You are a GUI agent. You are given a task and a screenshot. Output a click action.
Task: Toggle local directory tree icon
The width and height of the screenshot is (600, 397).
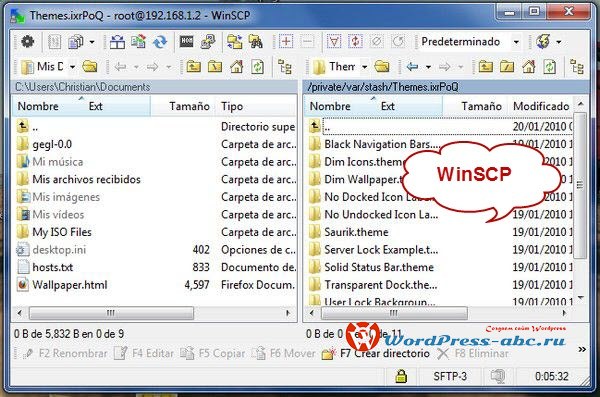coord(285,67)
